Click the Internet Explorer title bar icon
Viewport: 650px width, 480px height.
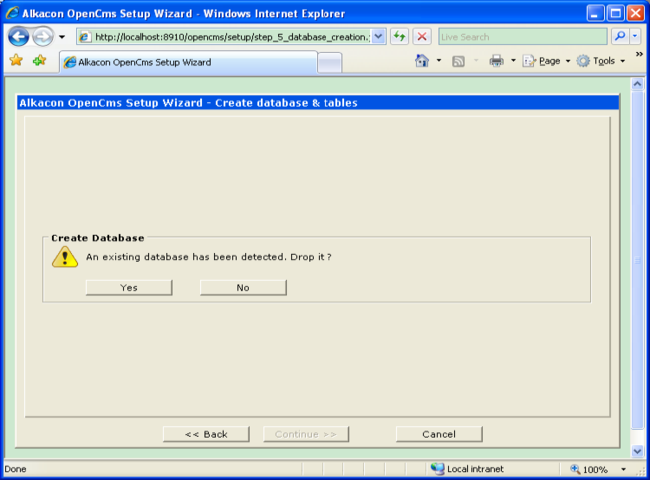click(12, 13)
